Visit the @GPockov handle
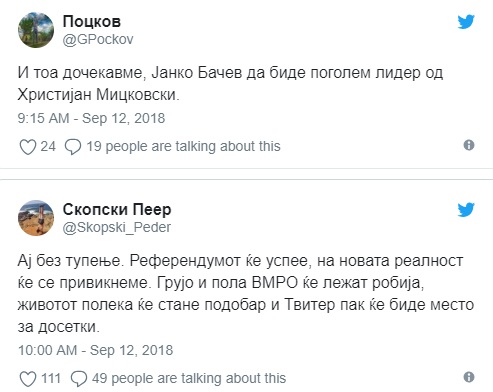Image resolution: width=493 pixels, height=392 pixels. click(98, 40)
